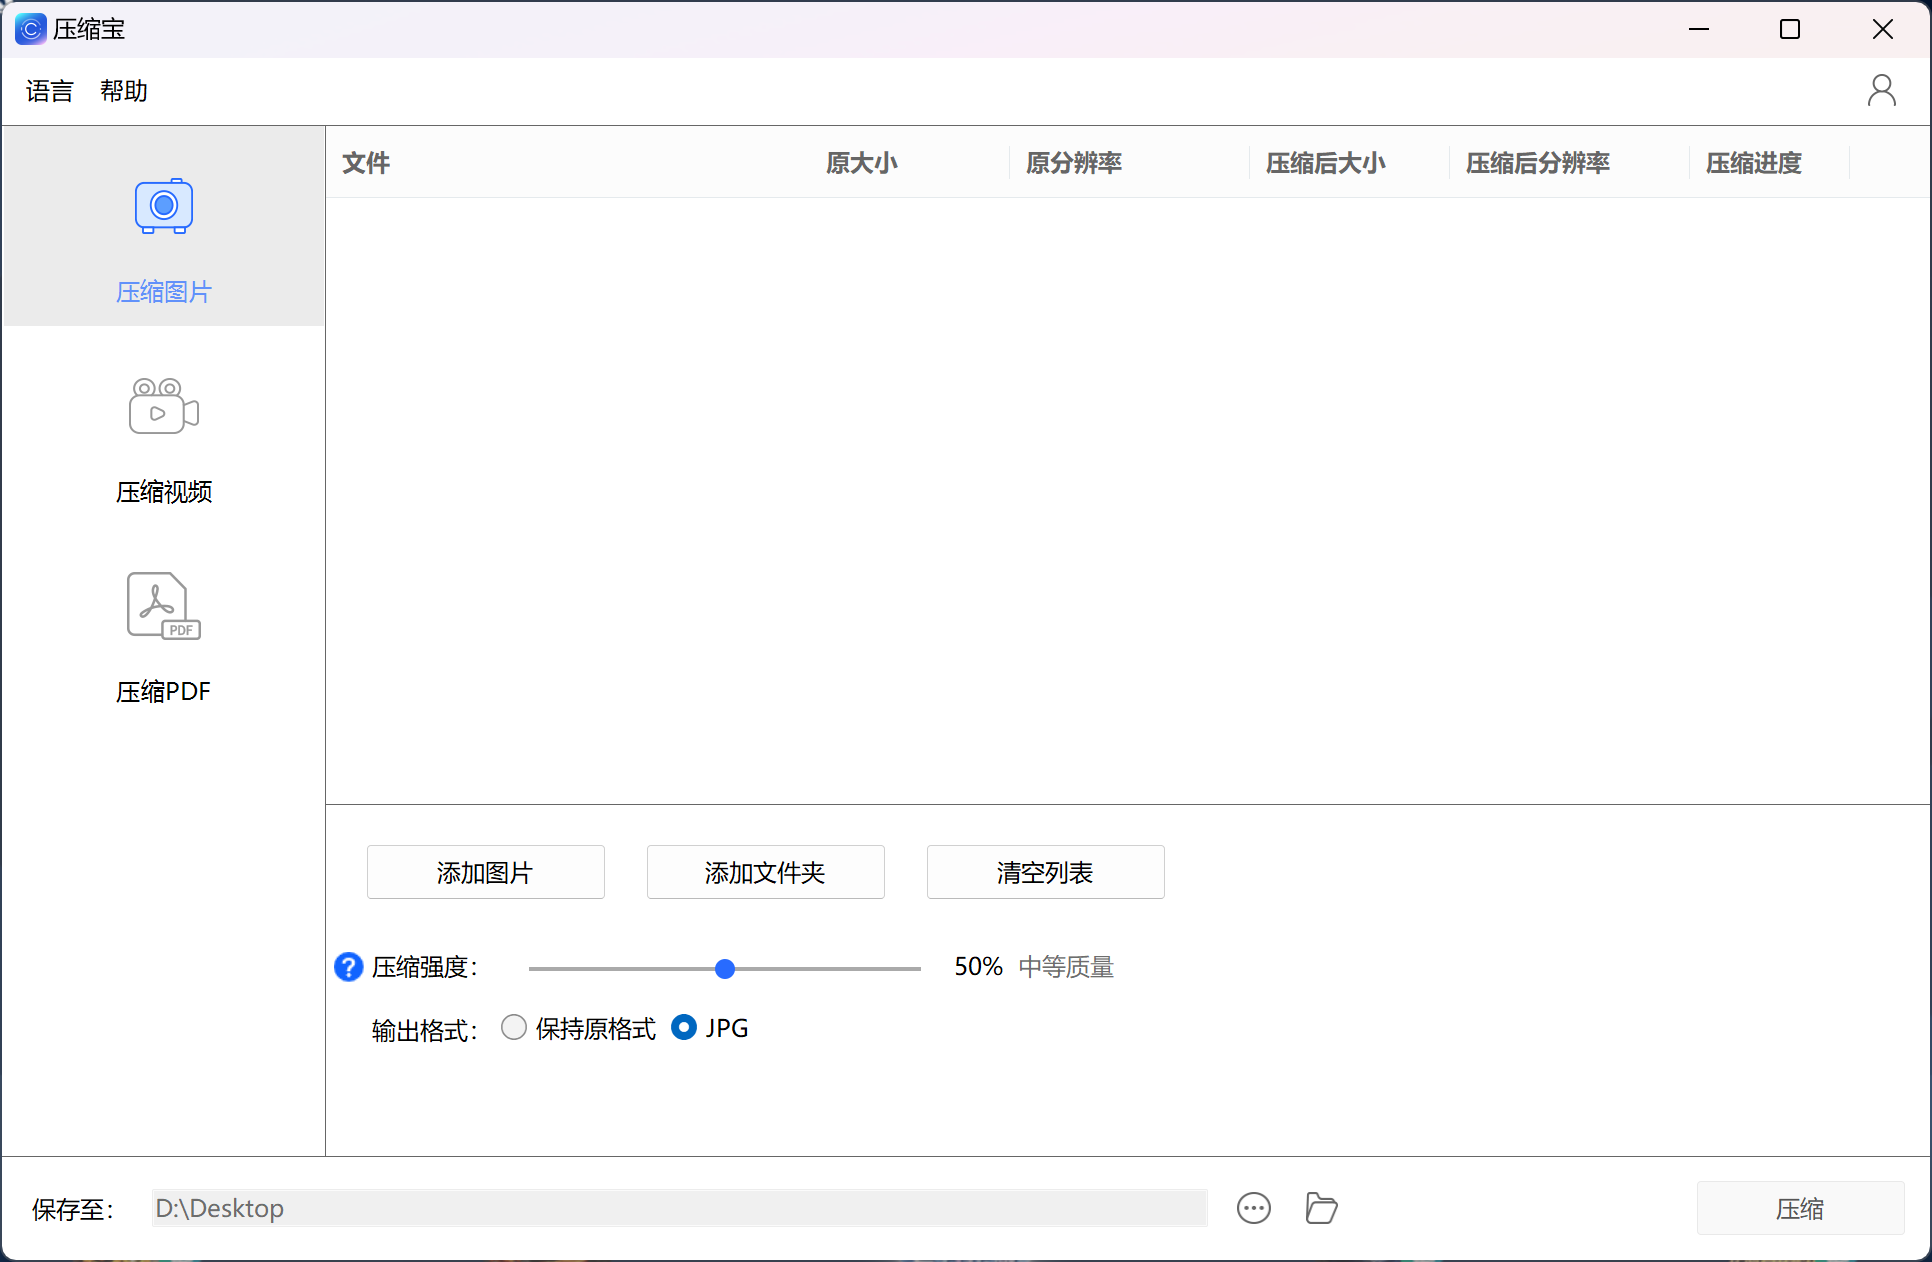This screenshot has width=1932, height=1262.
Task: Sort by the 文件 column header
Action: (x=366, y=163)
